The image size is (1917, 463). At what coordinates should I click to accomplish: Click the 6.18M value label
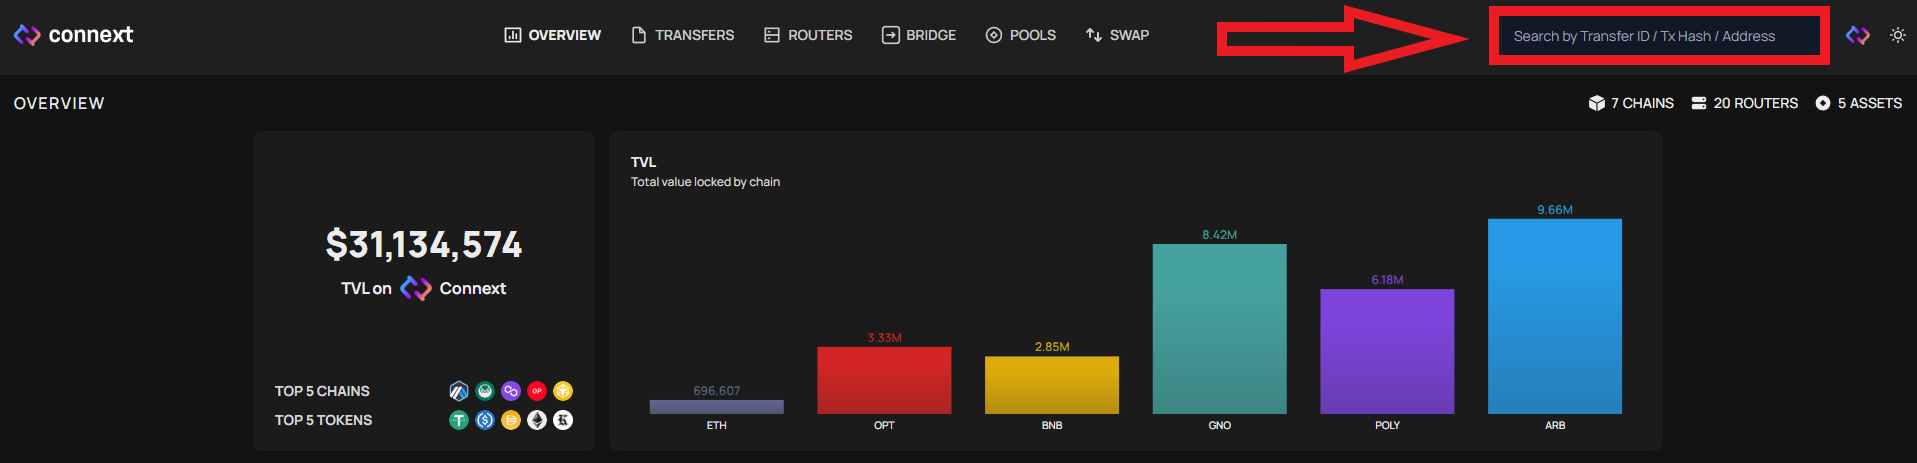[1387, 280]
